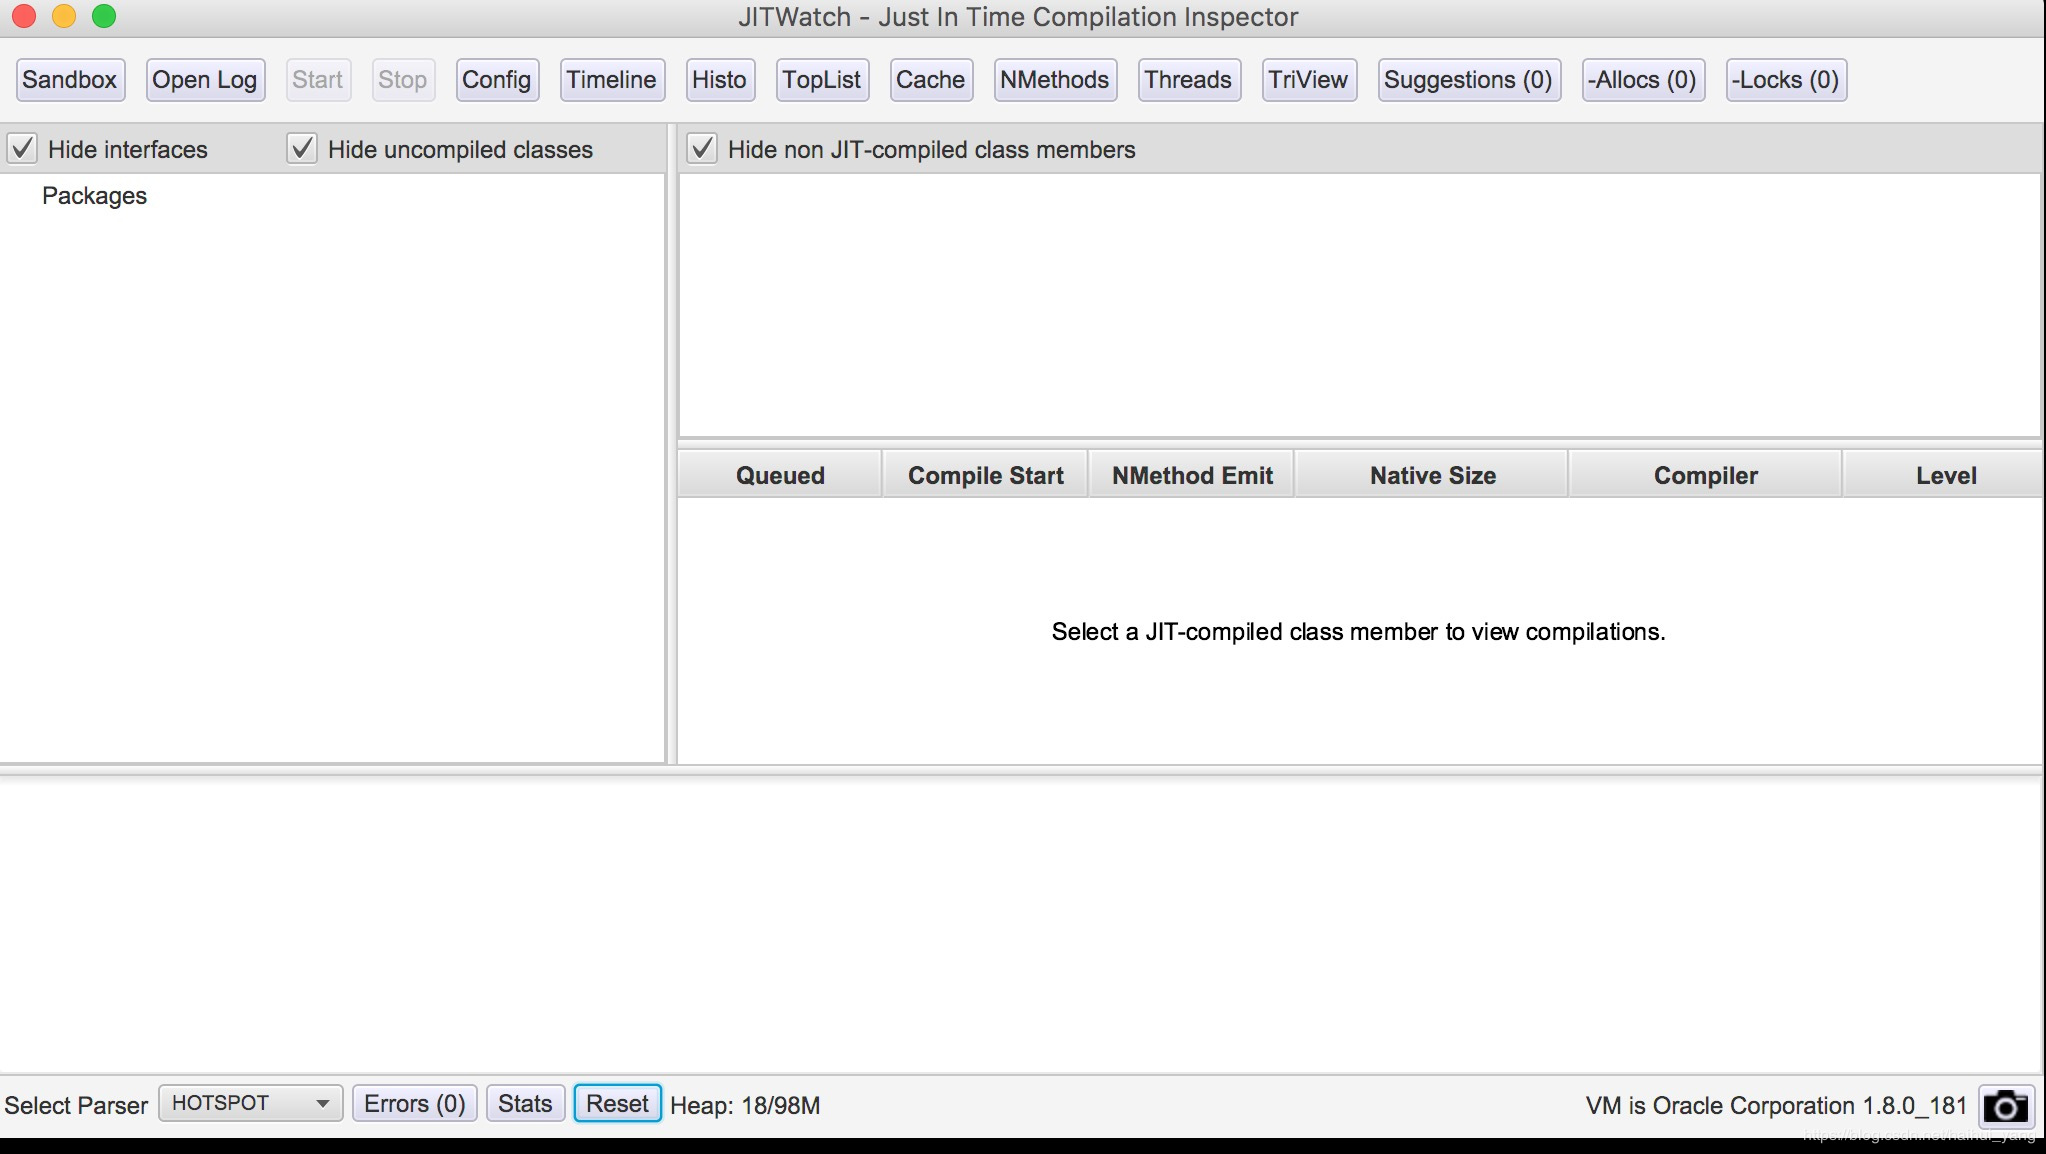Launch the TriView window

click(1308, 80)
